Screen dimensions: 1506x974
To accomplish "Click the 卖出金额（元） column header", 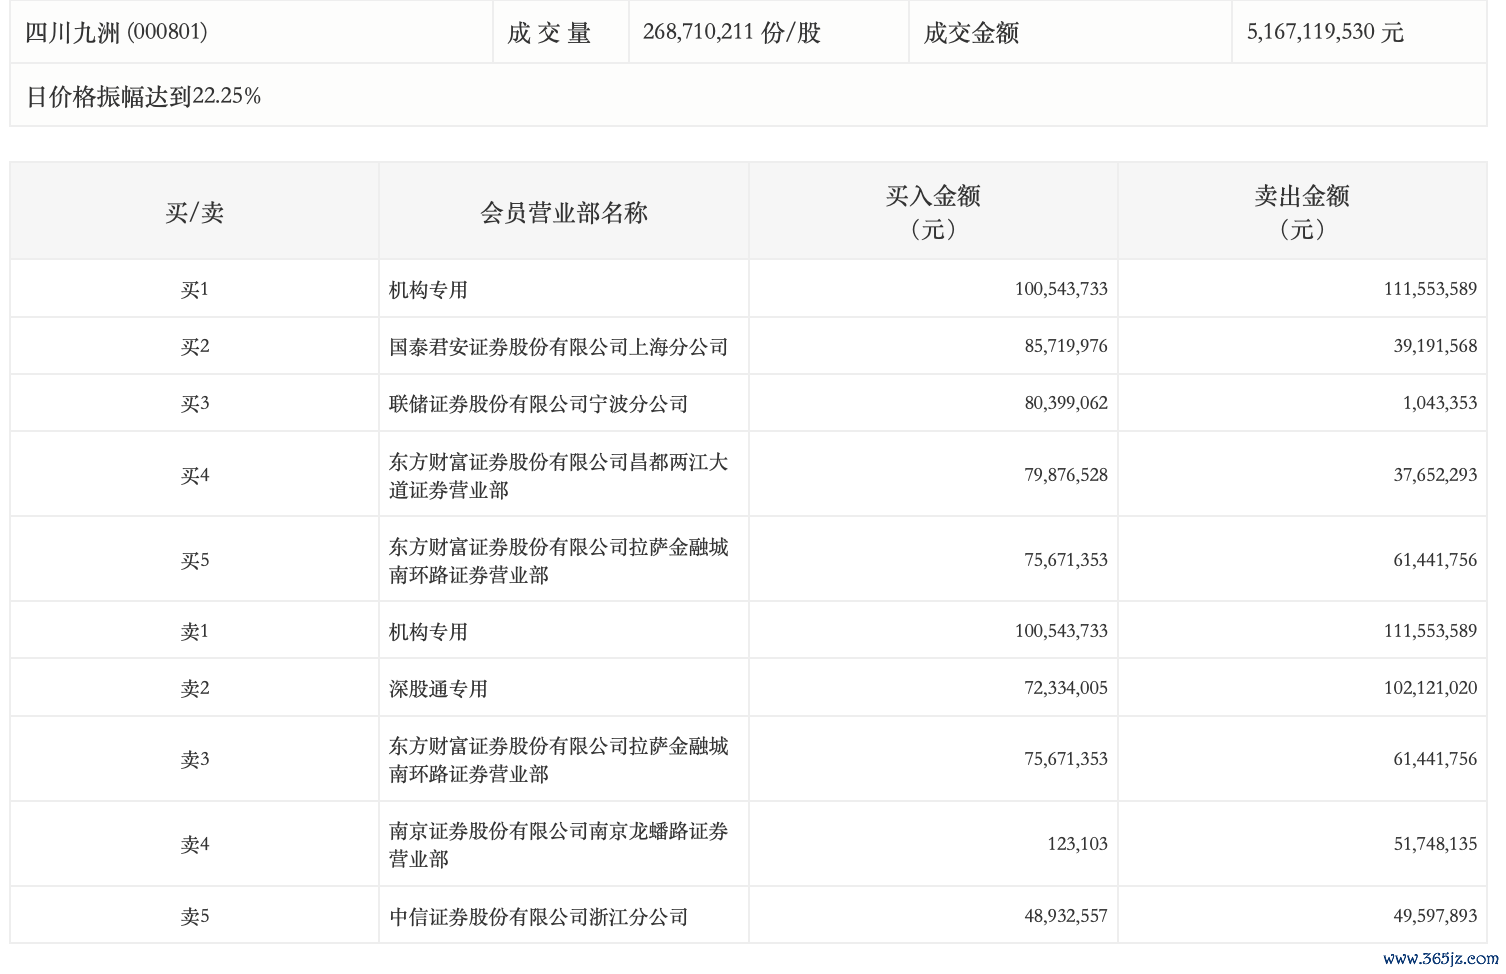I will [x=1302, y=212].
